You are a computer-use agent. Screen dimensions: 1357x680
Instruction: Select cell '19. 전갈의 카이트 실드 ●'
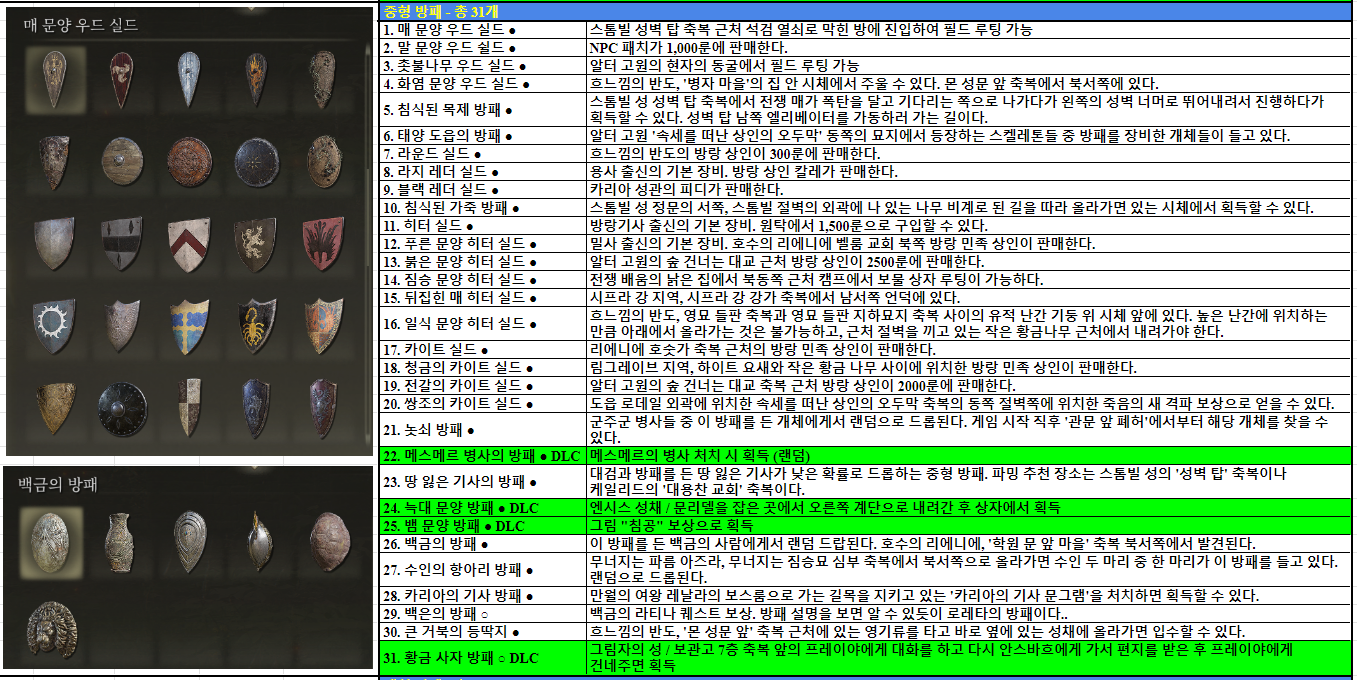point(483,386)
